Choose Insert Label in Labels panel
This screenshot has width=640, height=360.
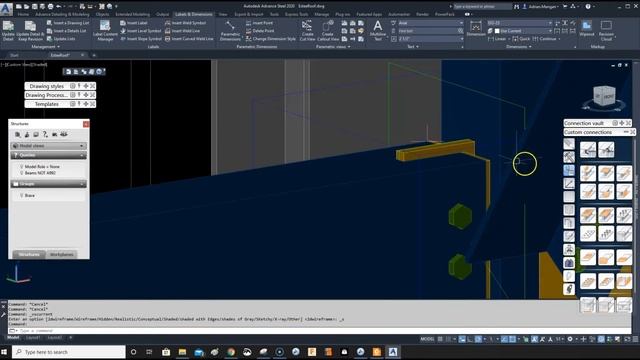tap(134, 23)
